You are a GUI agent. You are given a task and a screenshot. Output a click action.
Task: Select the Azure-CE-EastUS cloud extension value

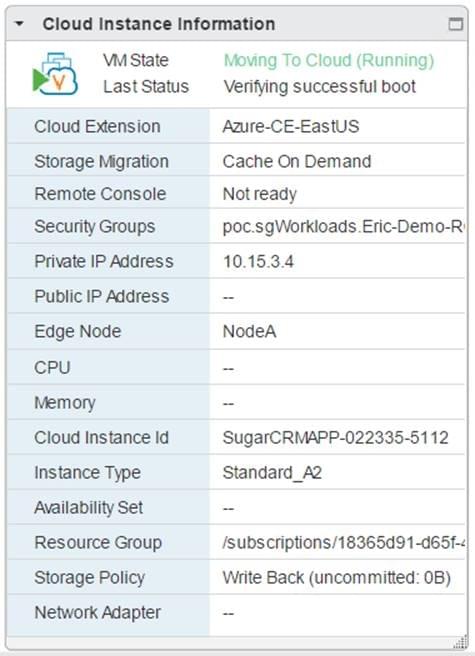click(291, 126)
